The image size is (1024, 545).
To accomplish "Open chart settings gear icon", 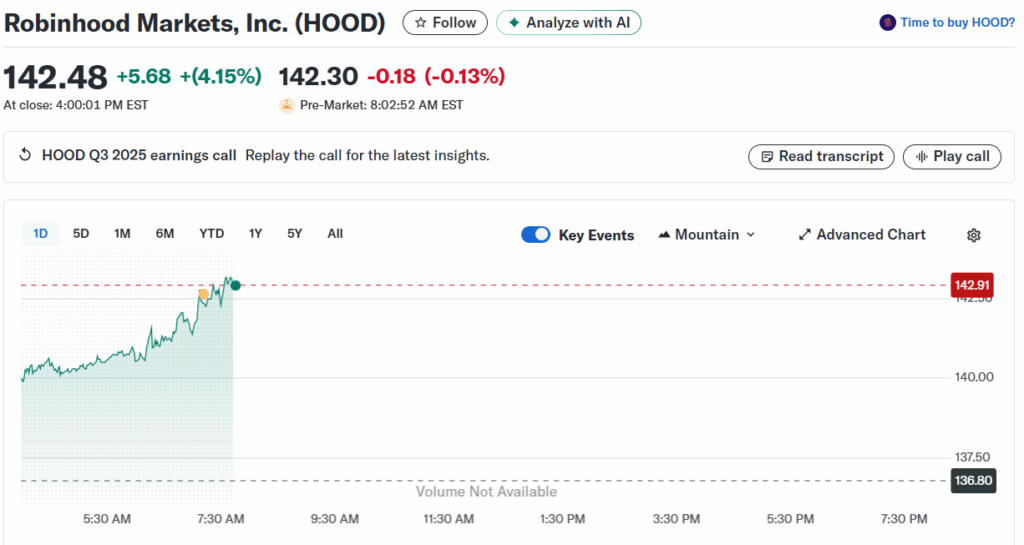I will (974, 235).
